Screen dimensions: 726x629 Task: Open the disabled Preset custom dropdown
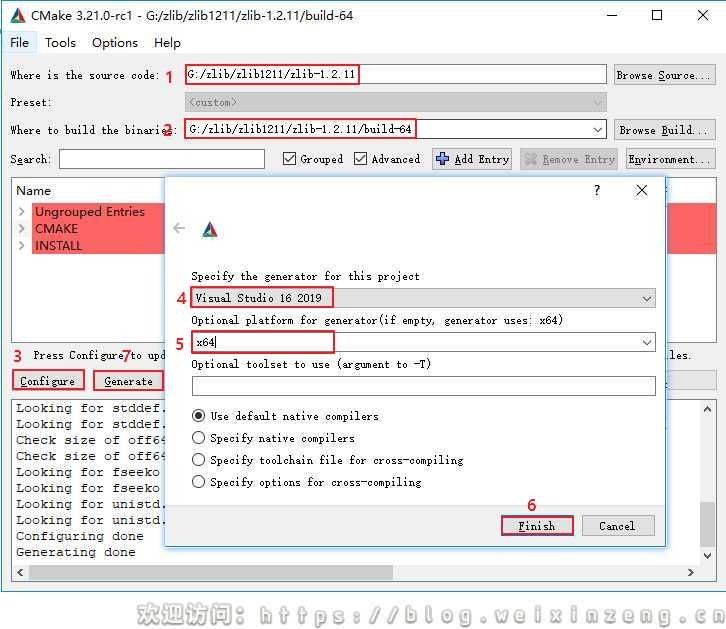(x=395, y=102)
